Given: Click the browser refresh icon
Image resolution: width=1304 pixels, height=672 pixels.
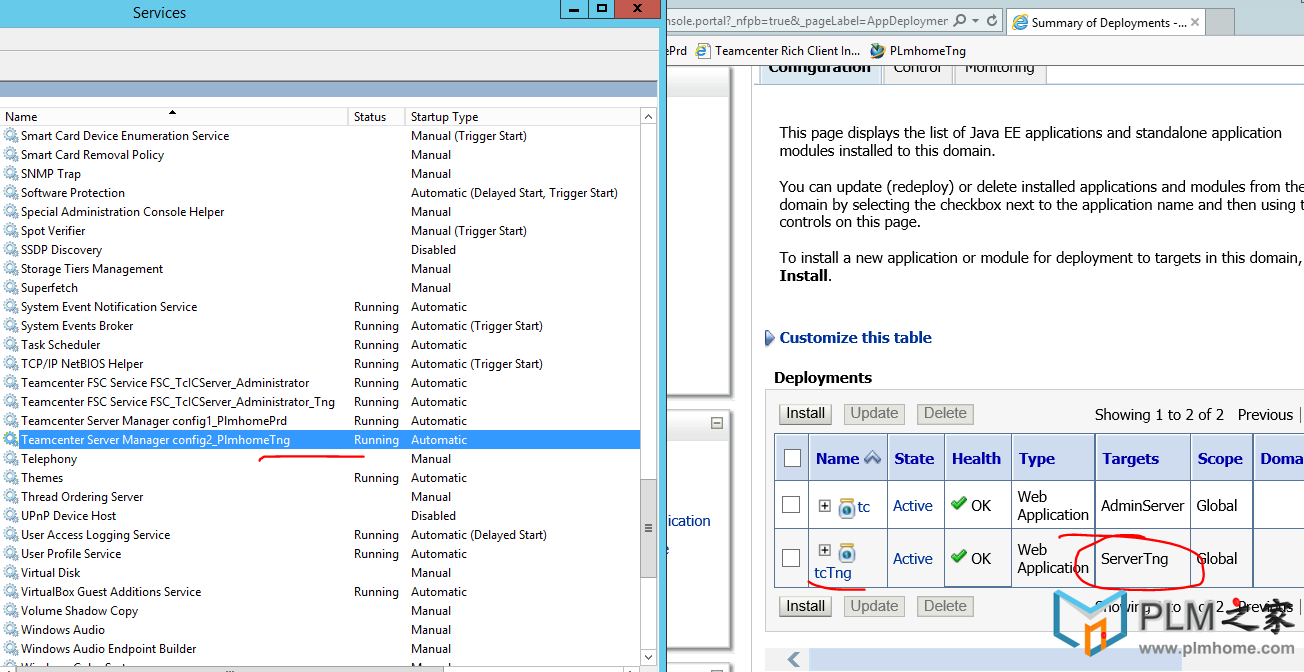Looking at the screenshot, I should pyautogui.click(x=992, y=20).
